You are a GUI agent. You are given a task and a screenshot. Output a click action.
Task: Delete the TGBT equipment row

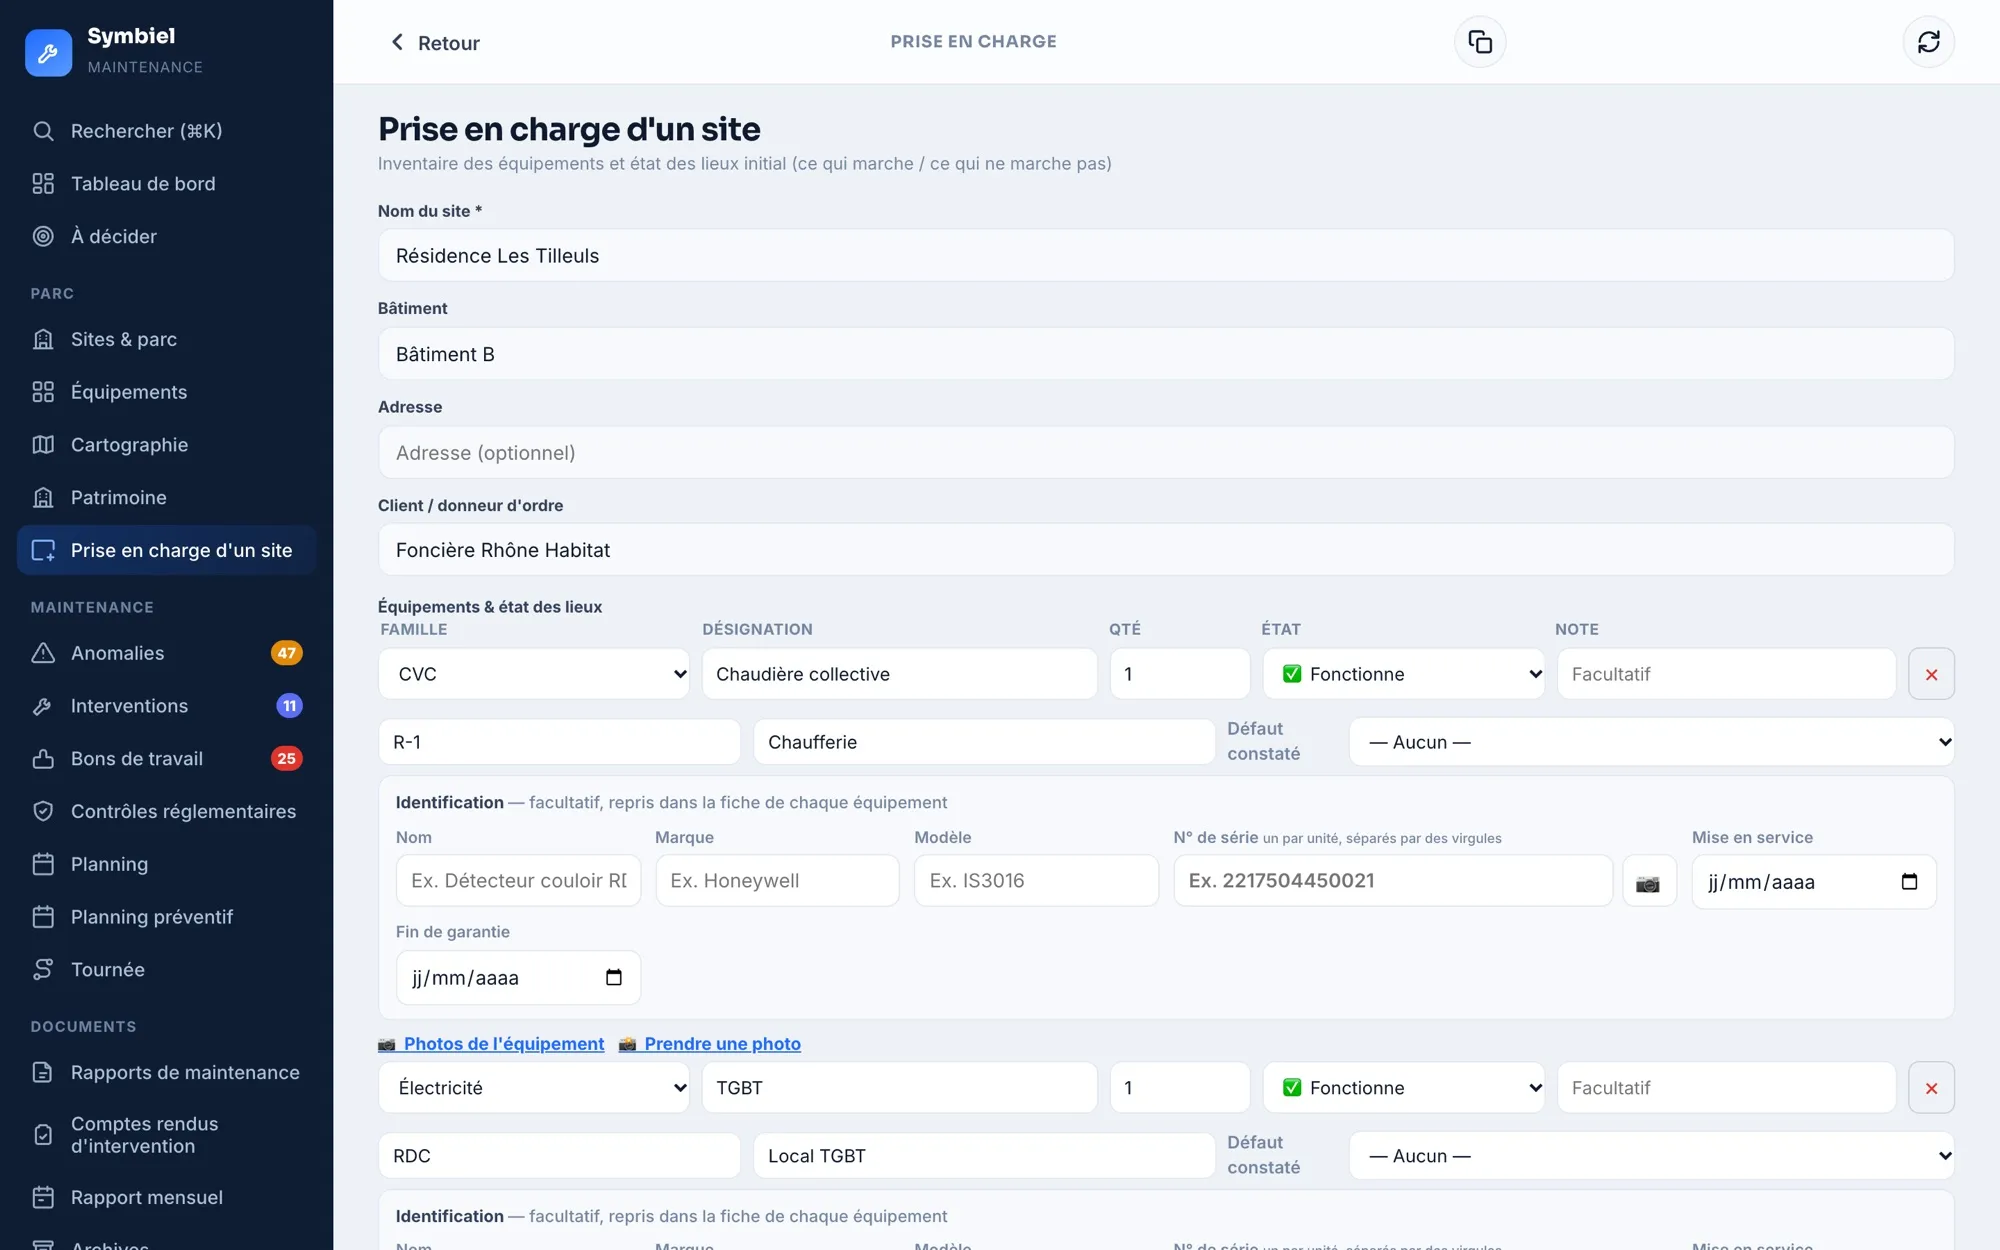[x=1931, y=1088]
